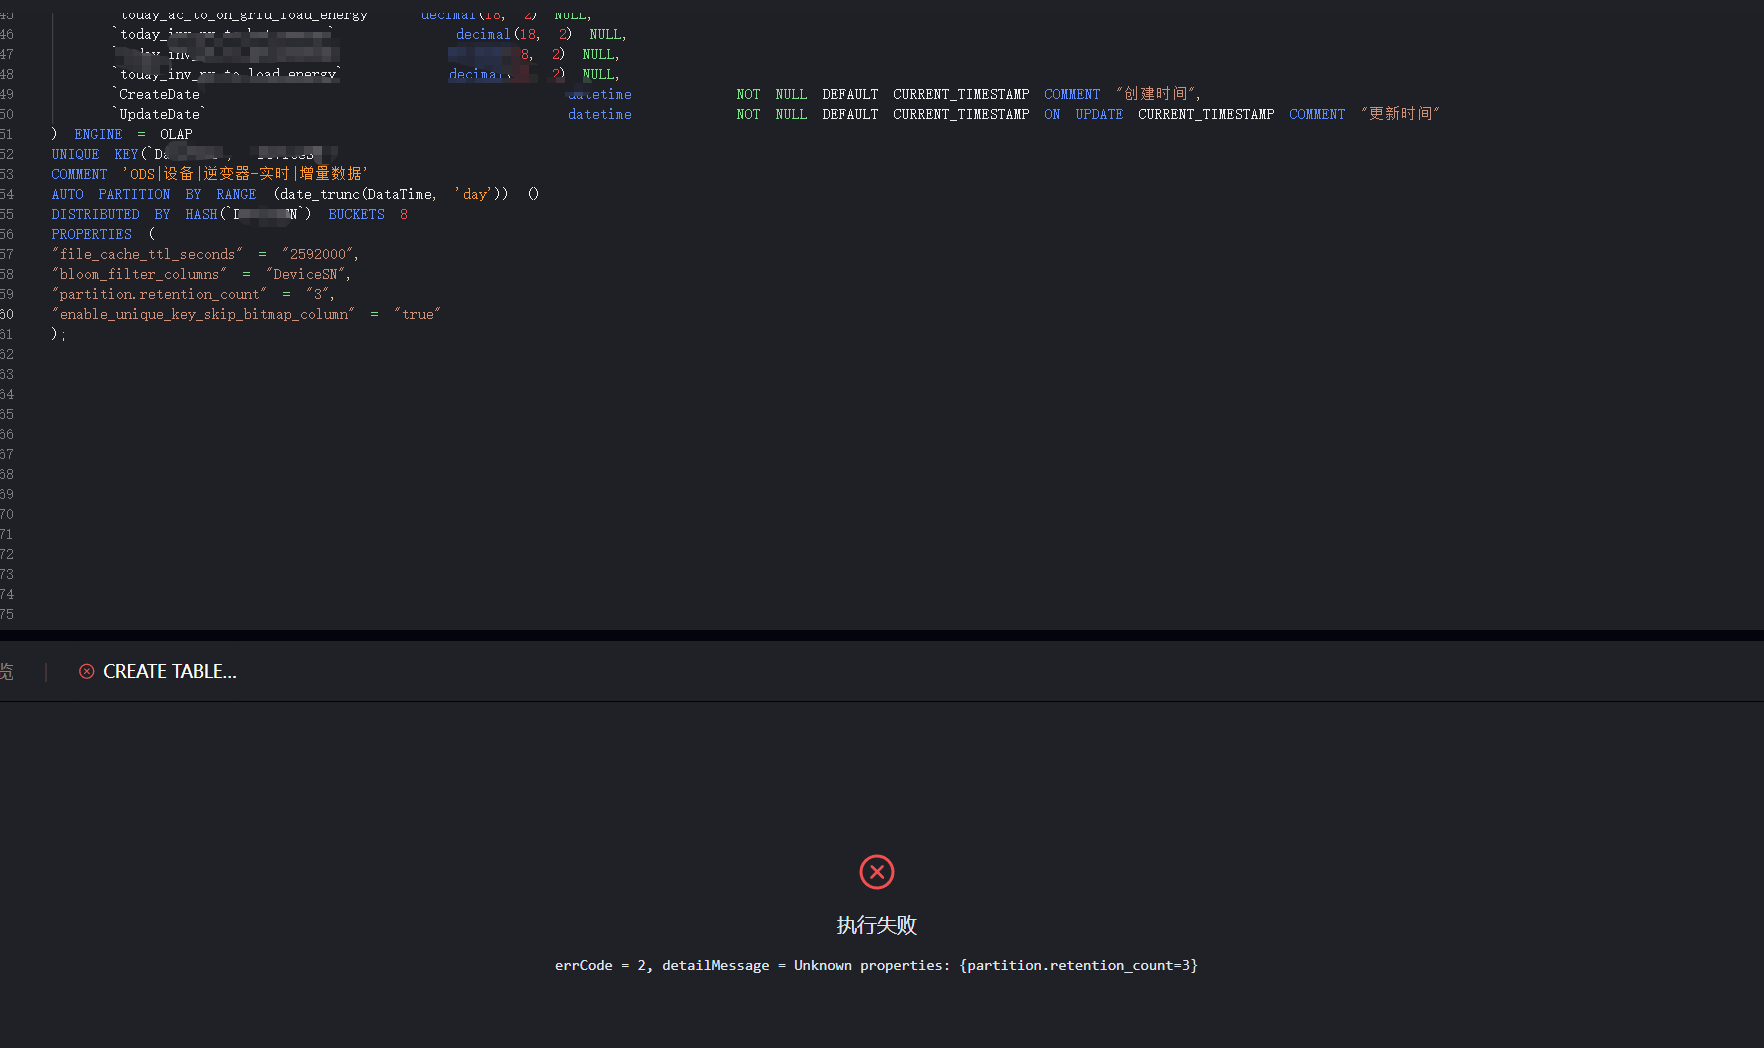Click the large execution failed error icon
The height and width of the screenshot is (1048, 1764).
tap(876, 872)
